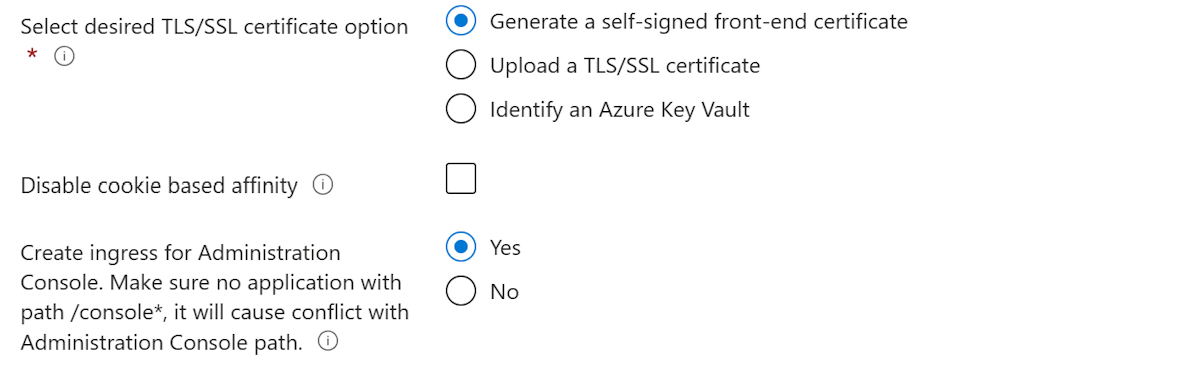1200x366 pixels.
Task: Tick the Disable cookie based affinity checkbox
Action: point(461,178)
